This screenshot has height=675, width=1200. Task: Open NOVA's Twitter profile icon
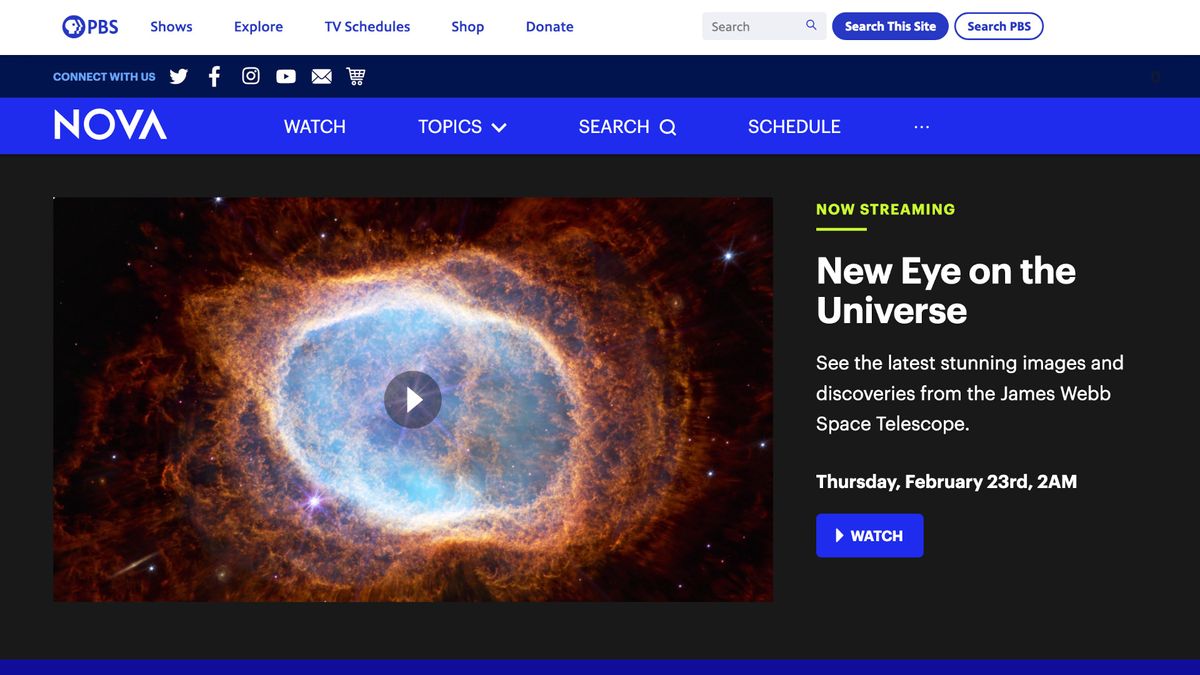[178, 76]
